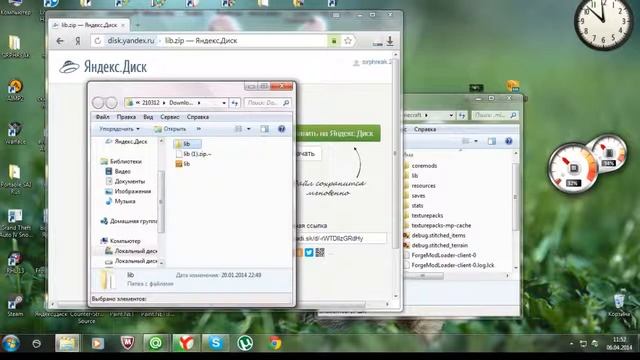Open the Правка menu
This screenshot has height=360, width=640.
pyautogui.click(x=126, y=117)
